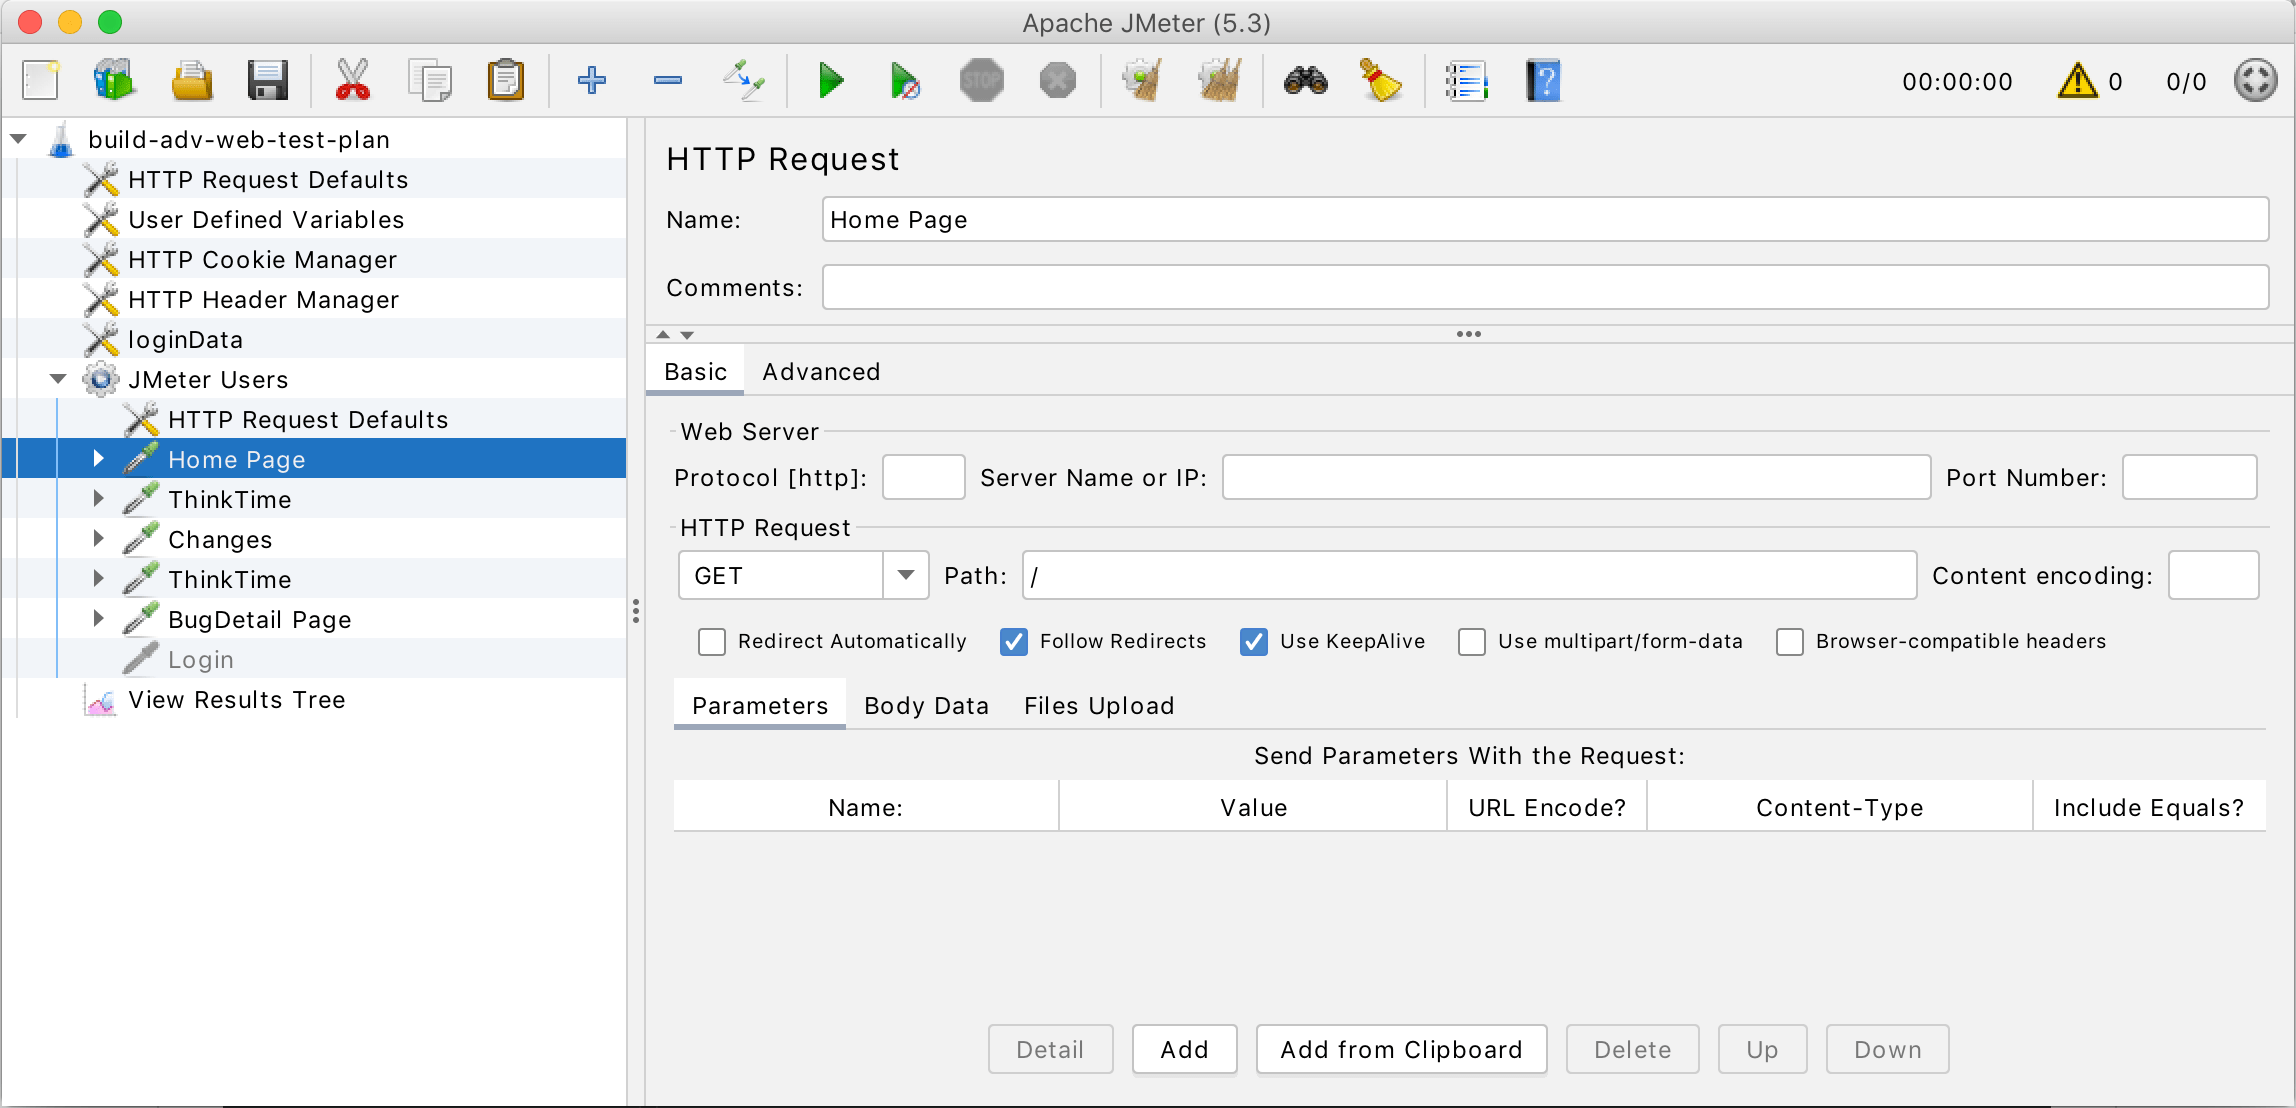Screen dimensions: 2296x1108
Task: Enable Redirect Automatically checkbox
Action: click(x=713, y=641)
